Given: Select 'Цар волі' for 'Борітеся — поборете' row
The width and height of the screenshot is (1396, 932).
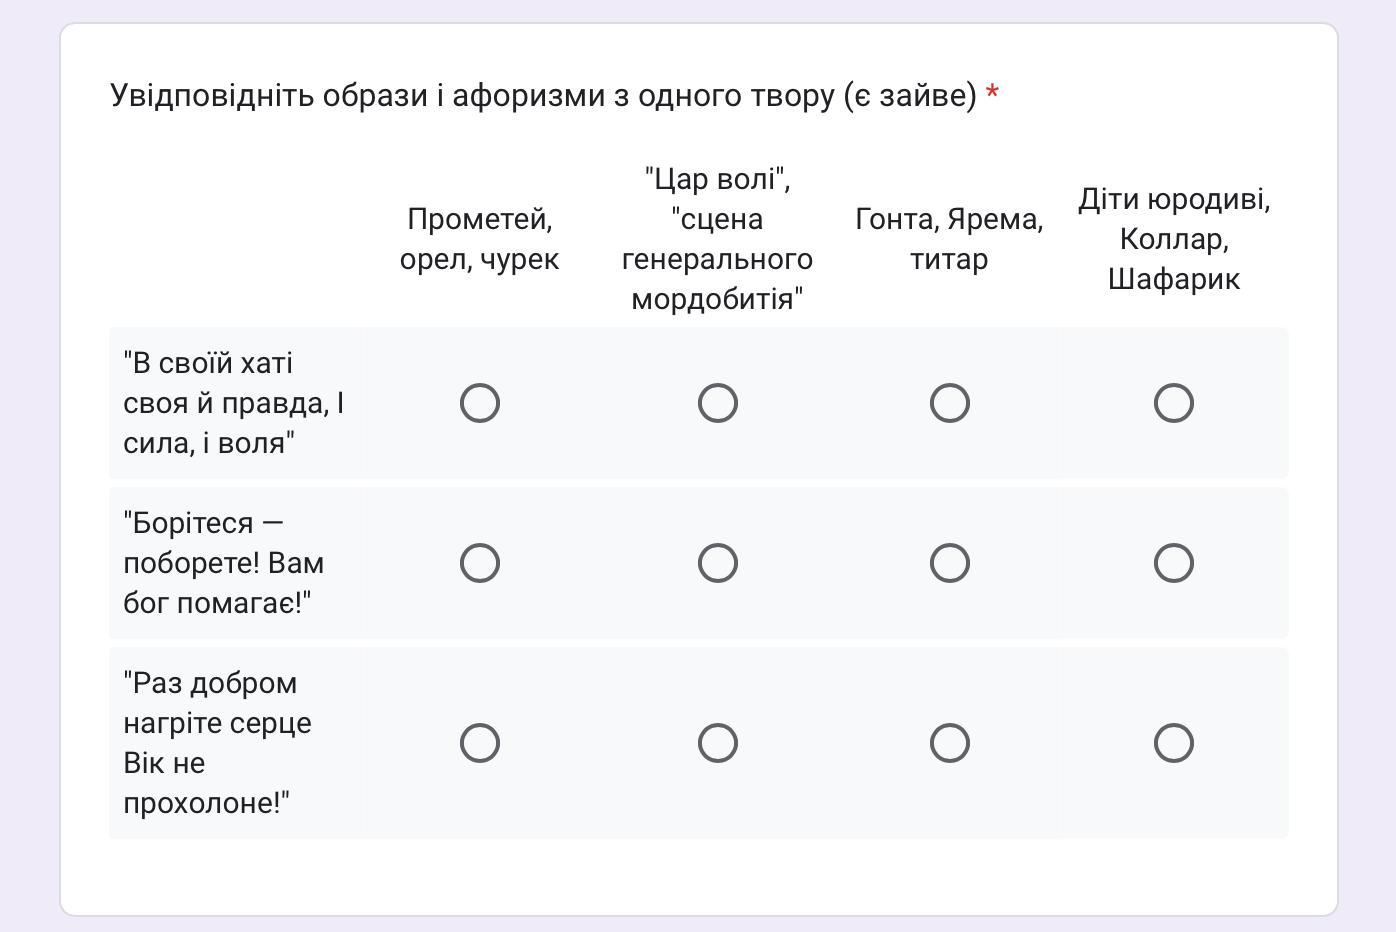Looking at the screenshot, I should pyautogui.click(x=718, y=563).
